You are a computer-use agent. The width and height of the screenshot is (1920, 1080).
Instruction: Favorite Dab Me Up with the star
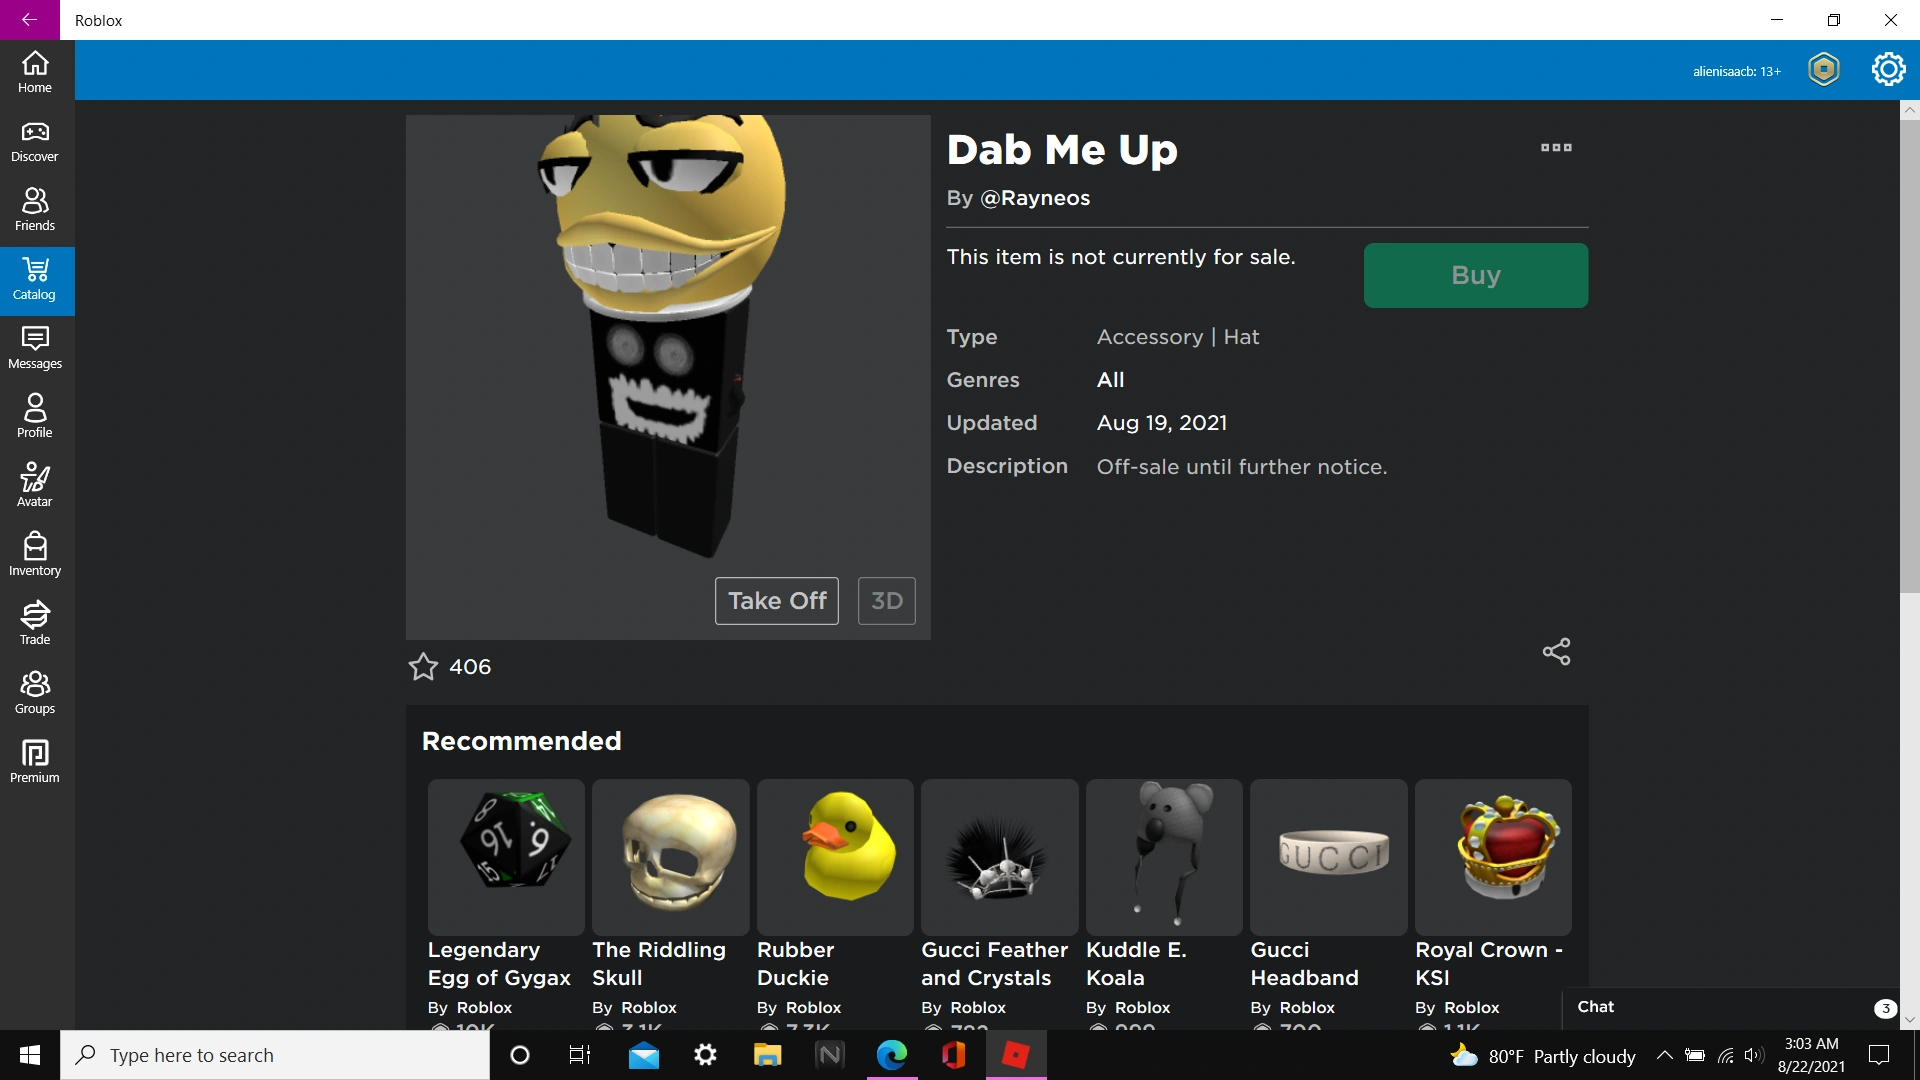pyautogui.click(x=422, y=666)
